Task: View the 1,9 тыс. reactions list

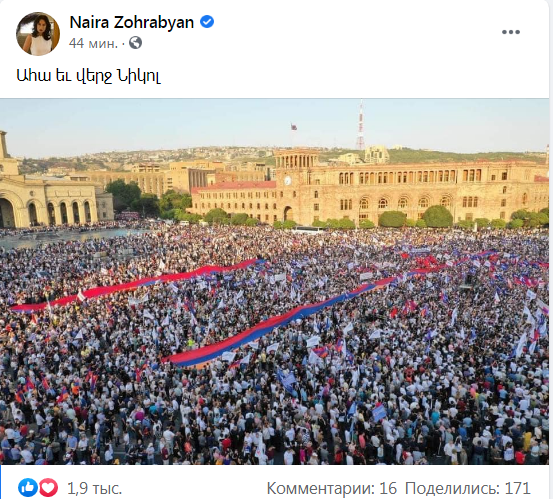Action: coord(94,488)
